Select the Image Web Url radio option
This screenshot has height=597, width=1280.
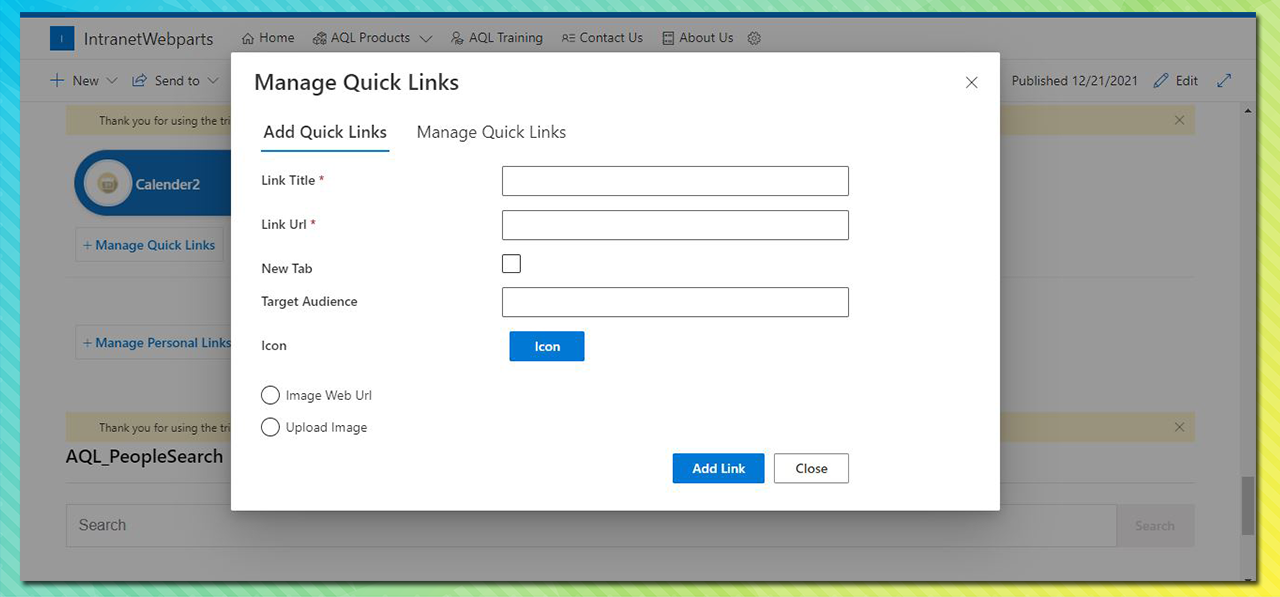pyautogui.click(x=270, y=395)
